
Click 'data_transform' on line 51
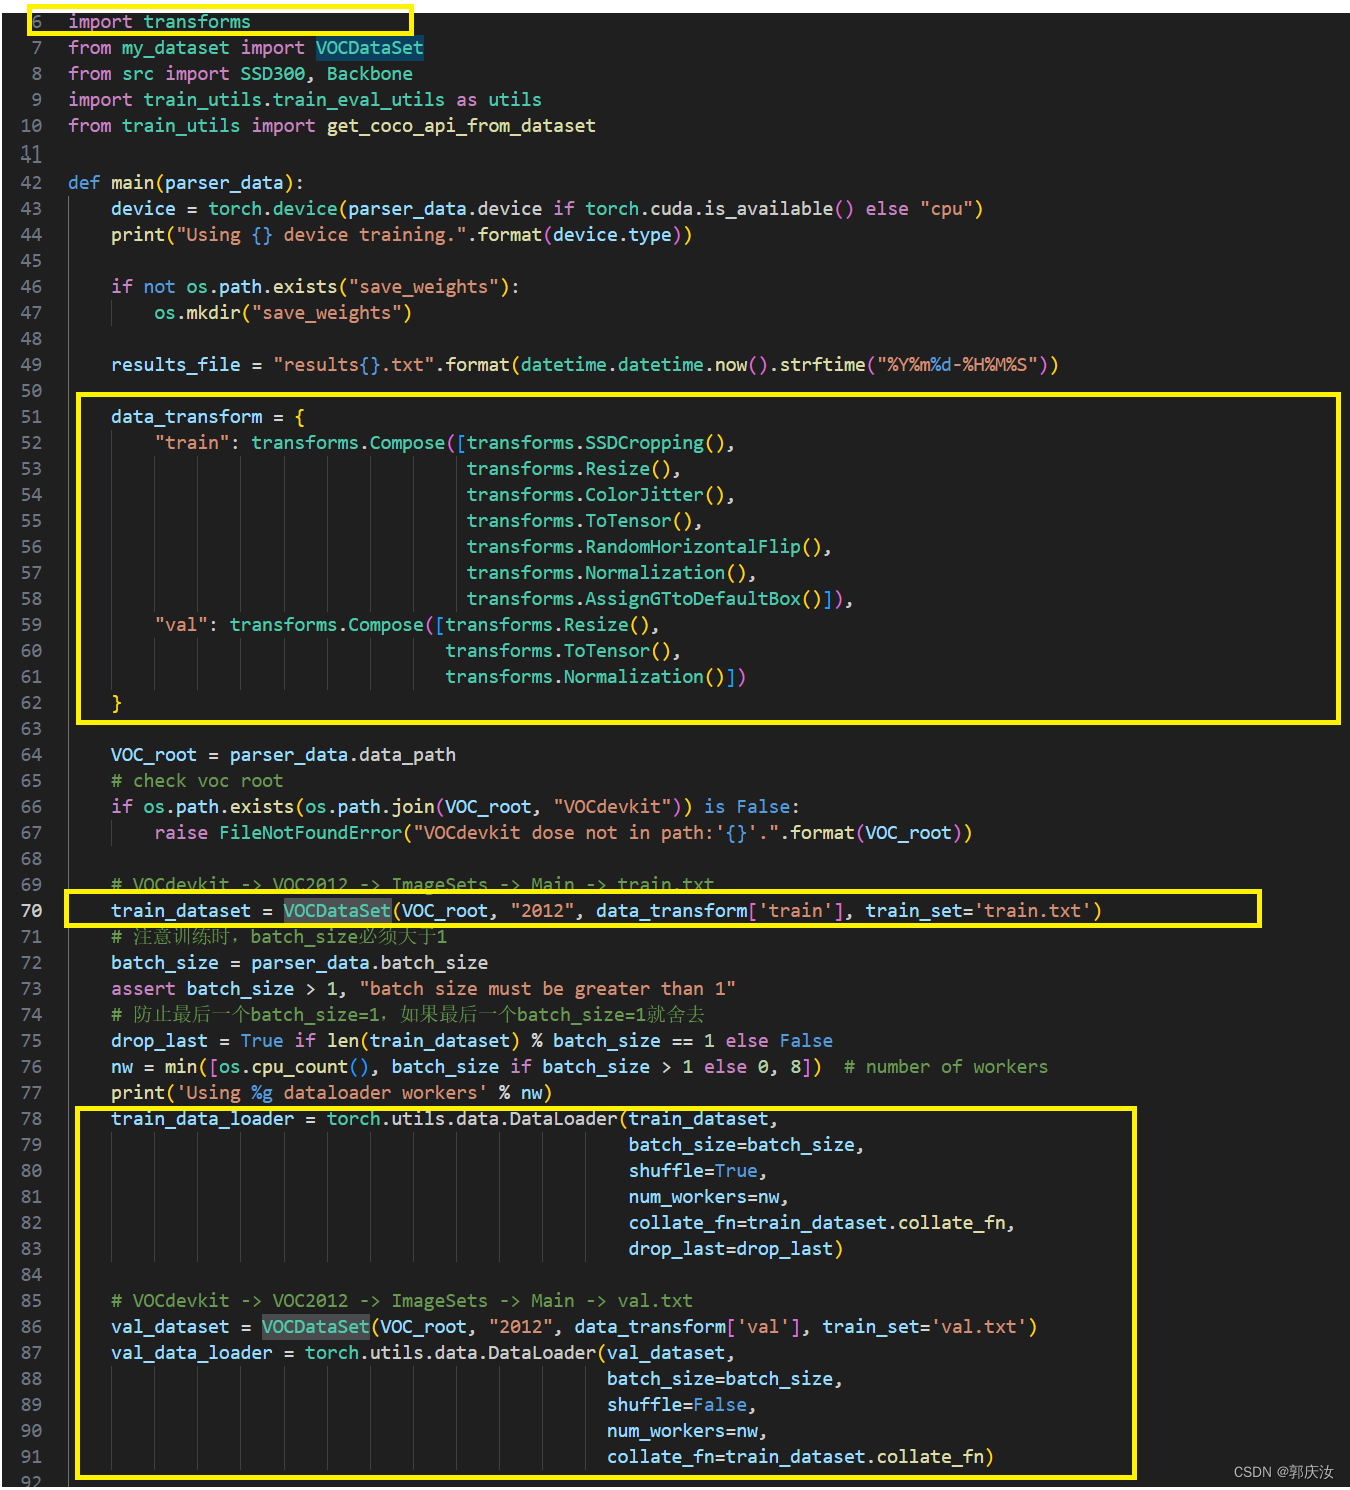(186, 417)
